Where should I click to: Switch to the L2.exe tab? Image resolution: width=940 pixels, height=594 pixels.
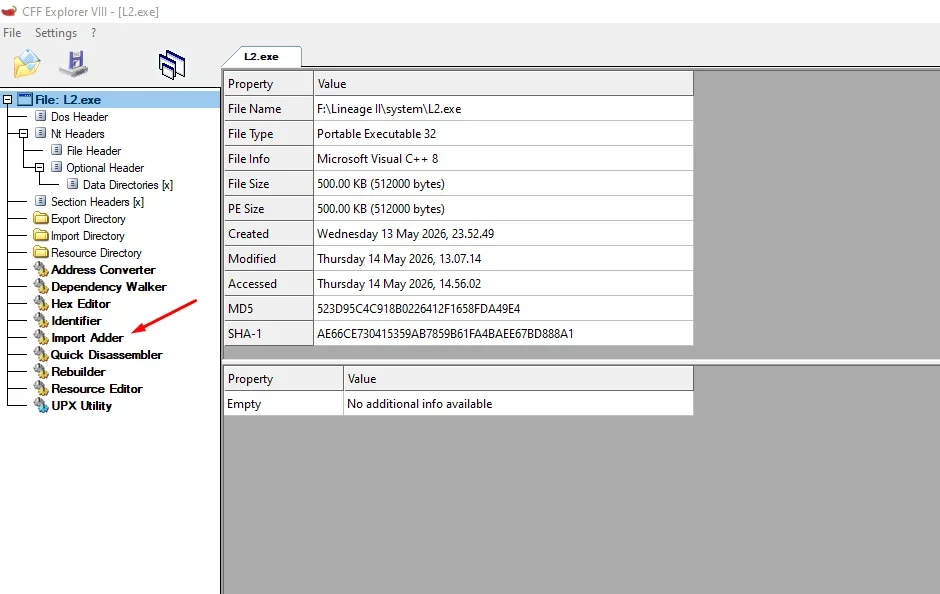coord(261,56)
